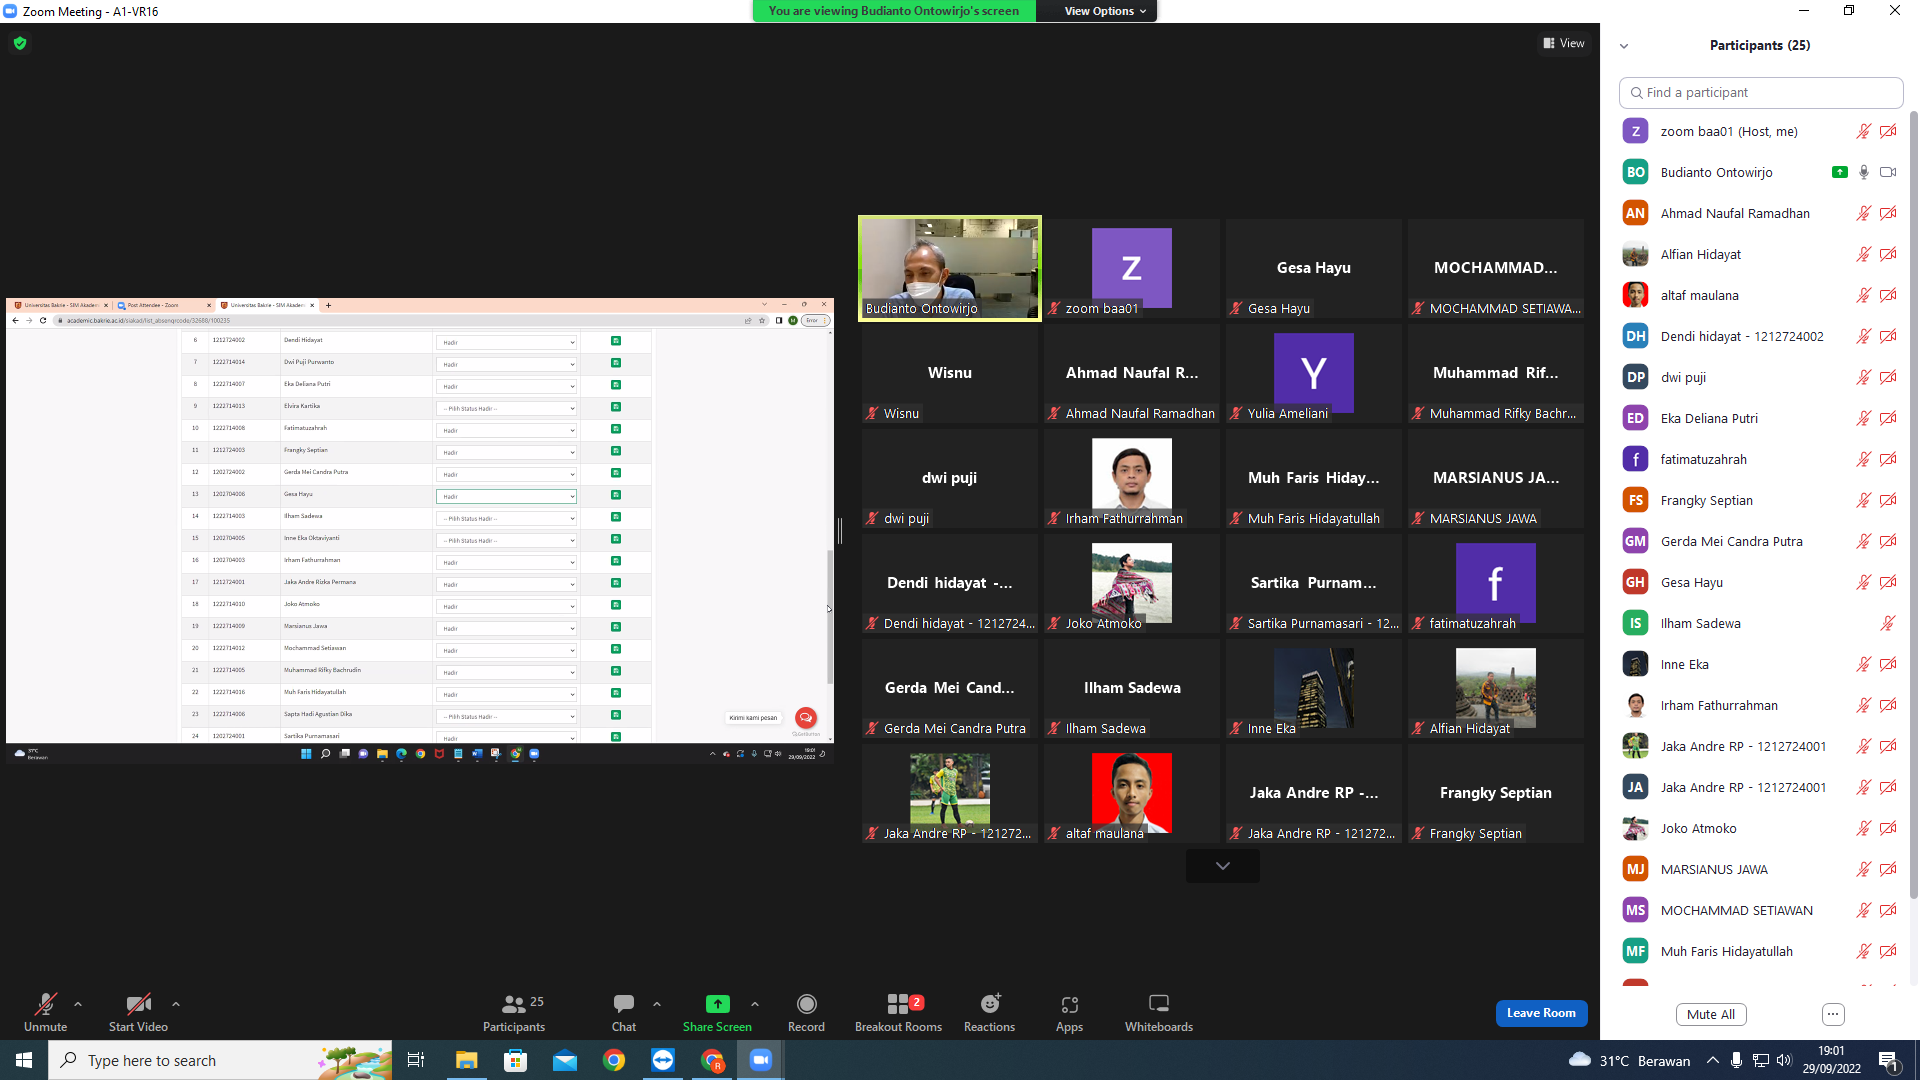Click the Z avatar of zoom baa01 in list
This screenshot has width=1920, height=1080.
pyautogui.click(x=1636, y=131)
